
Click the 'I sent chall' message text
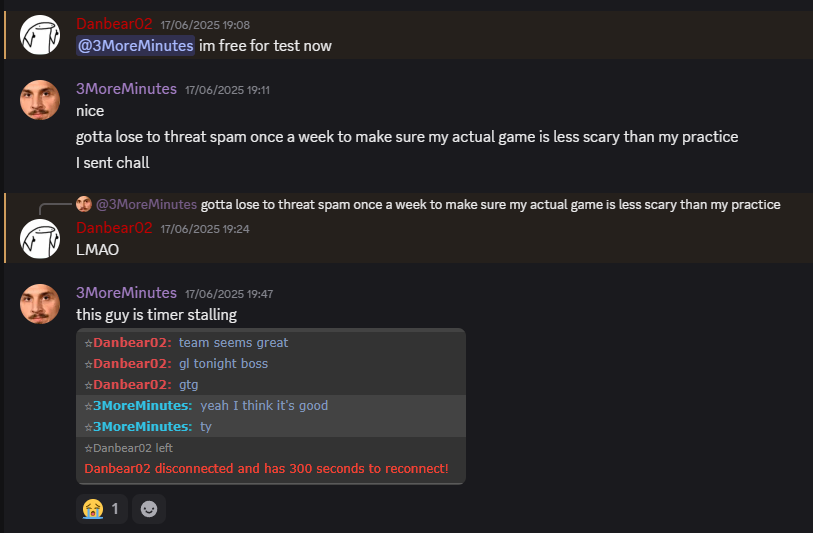112,162
